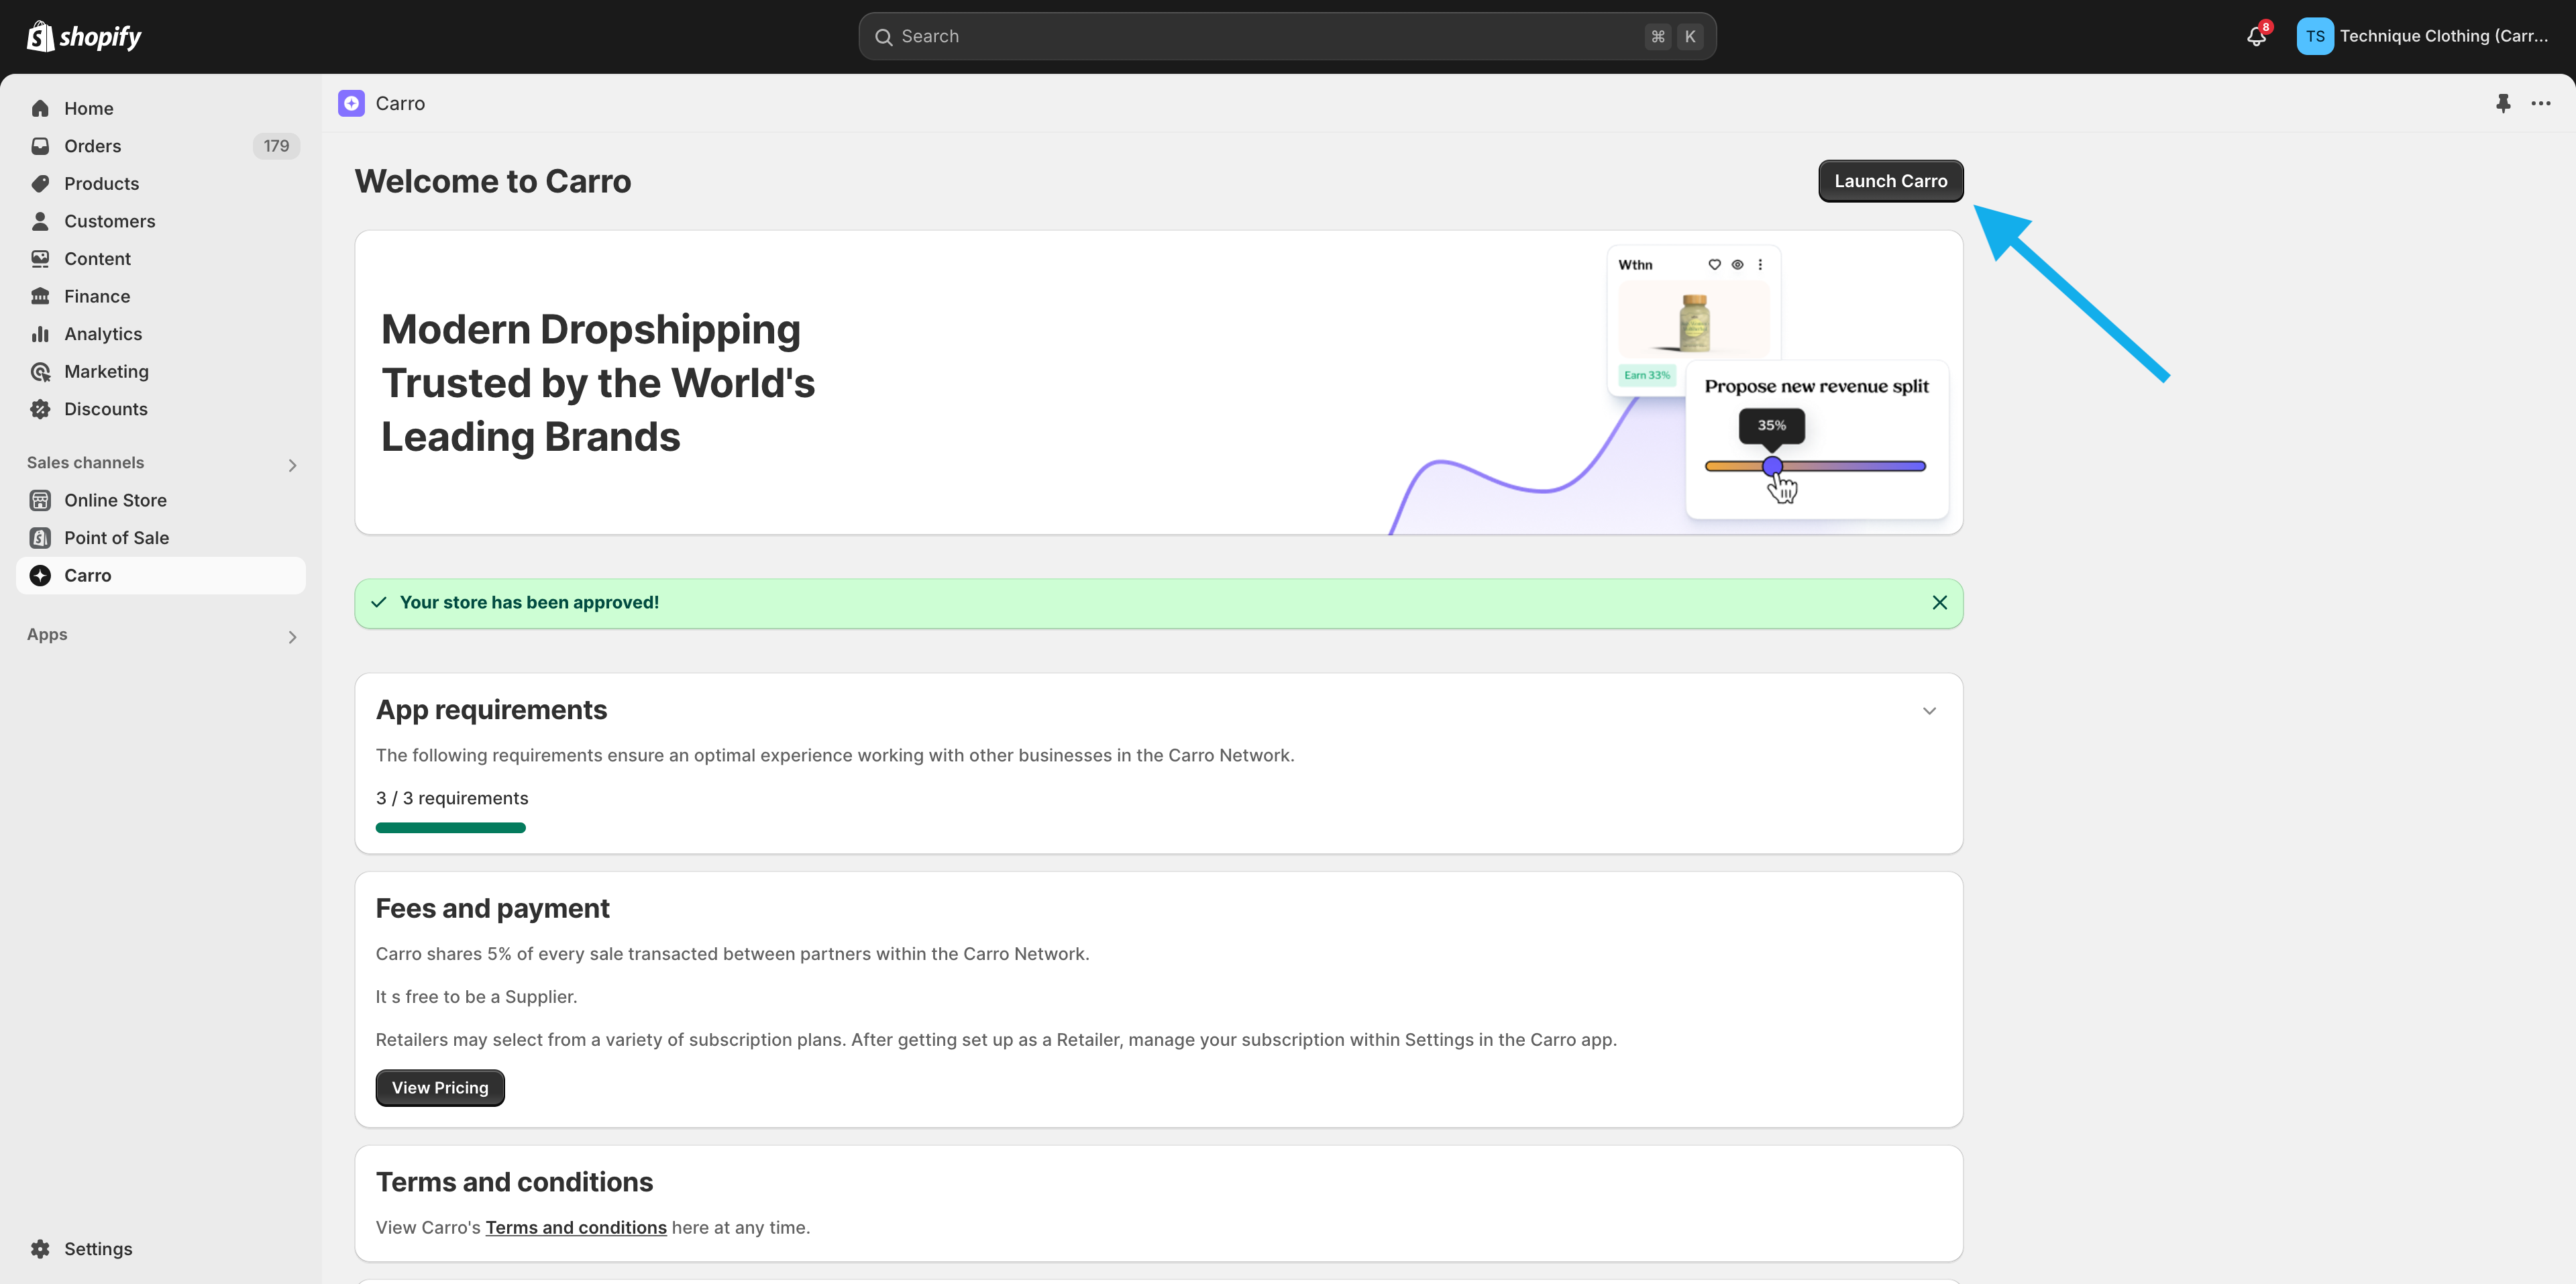This screenshot has width=2576, height=1284.
Task: Click the Shopify logo
Action: pos(84,36)
